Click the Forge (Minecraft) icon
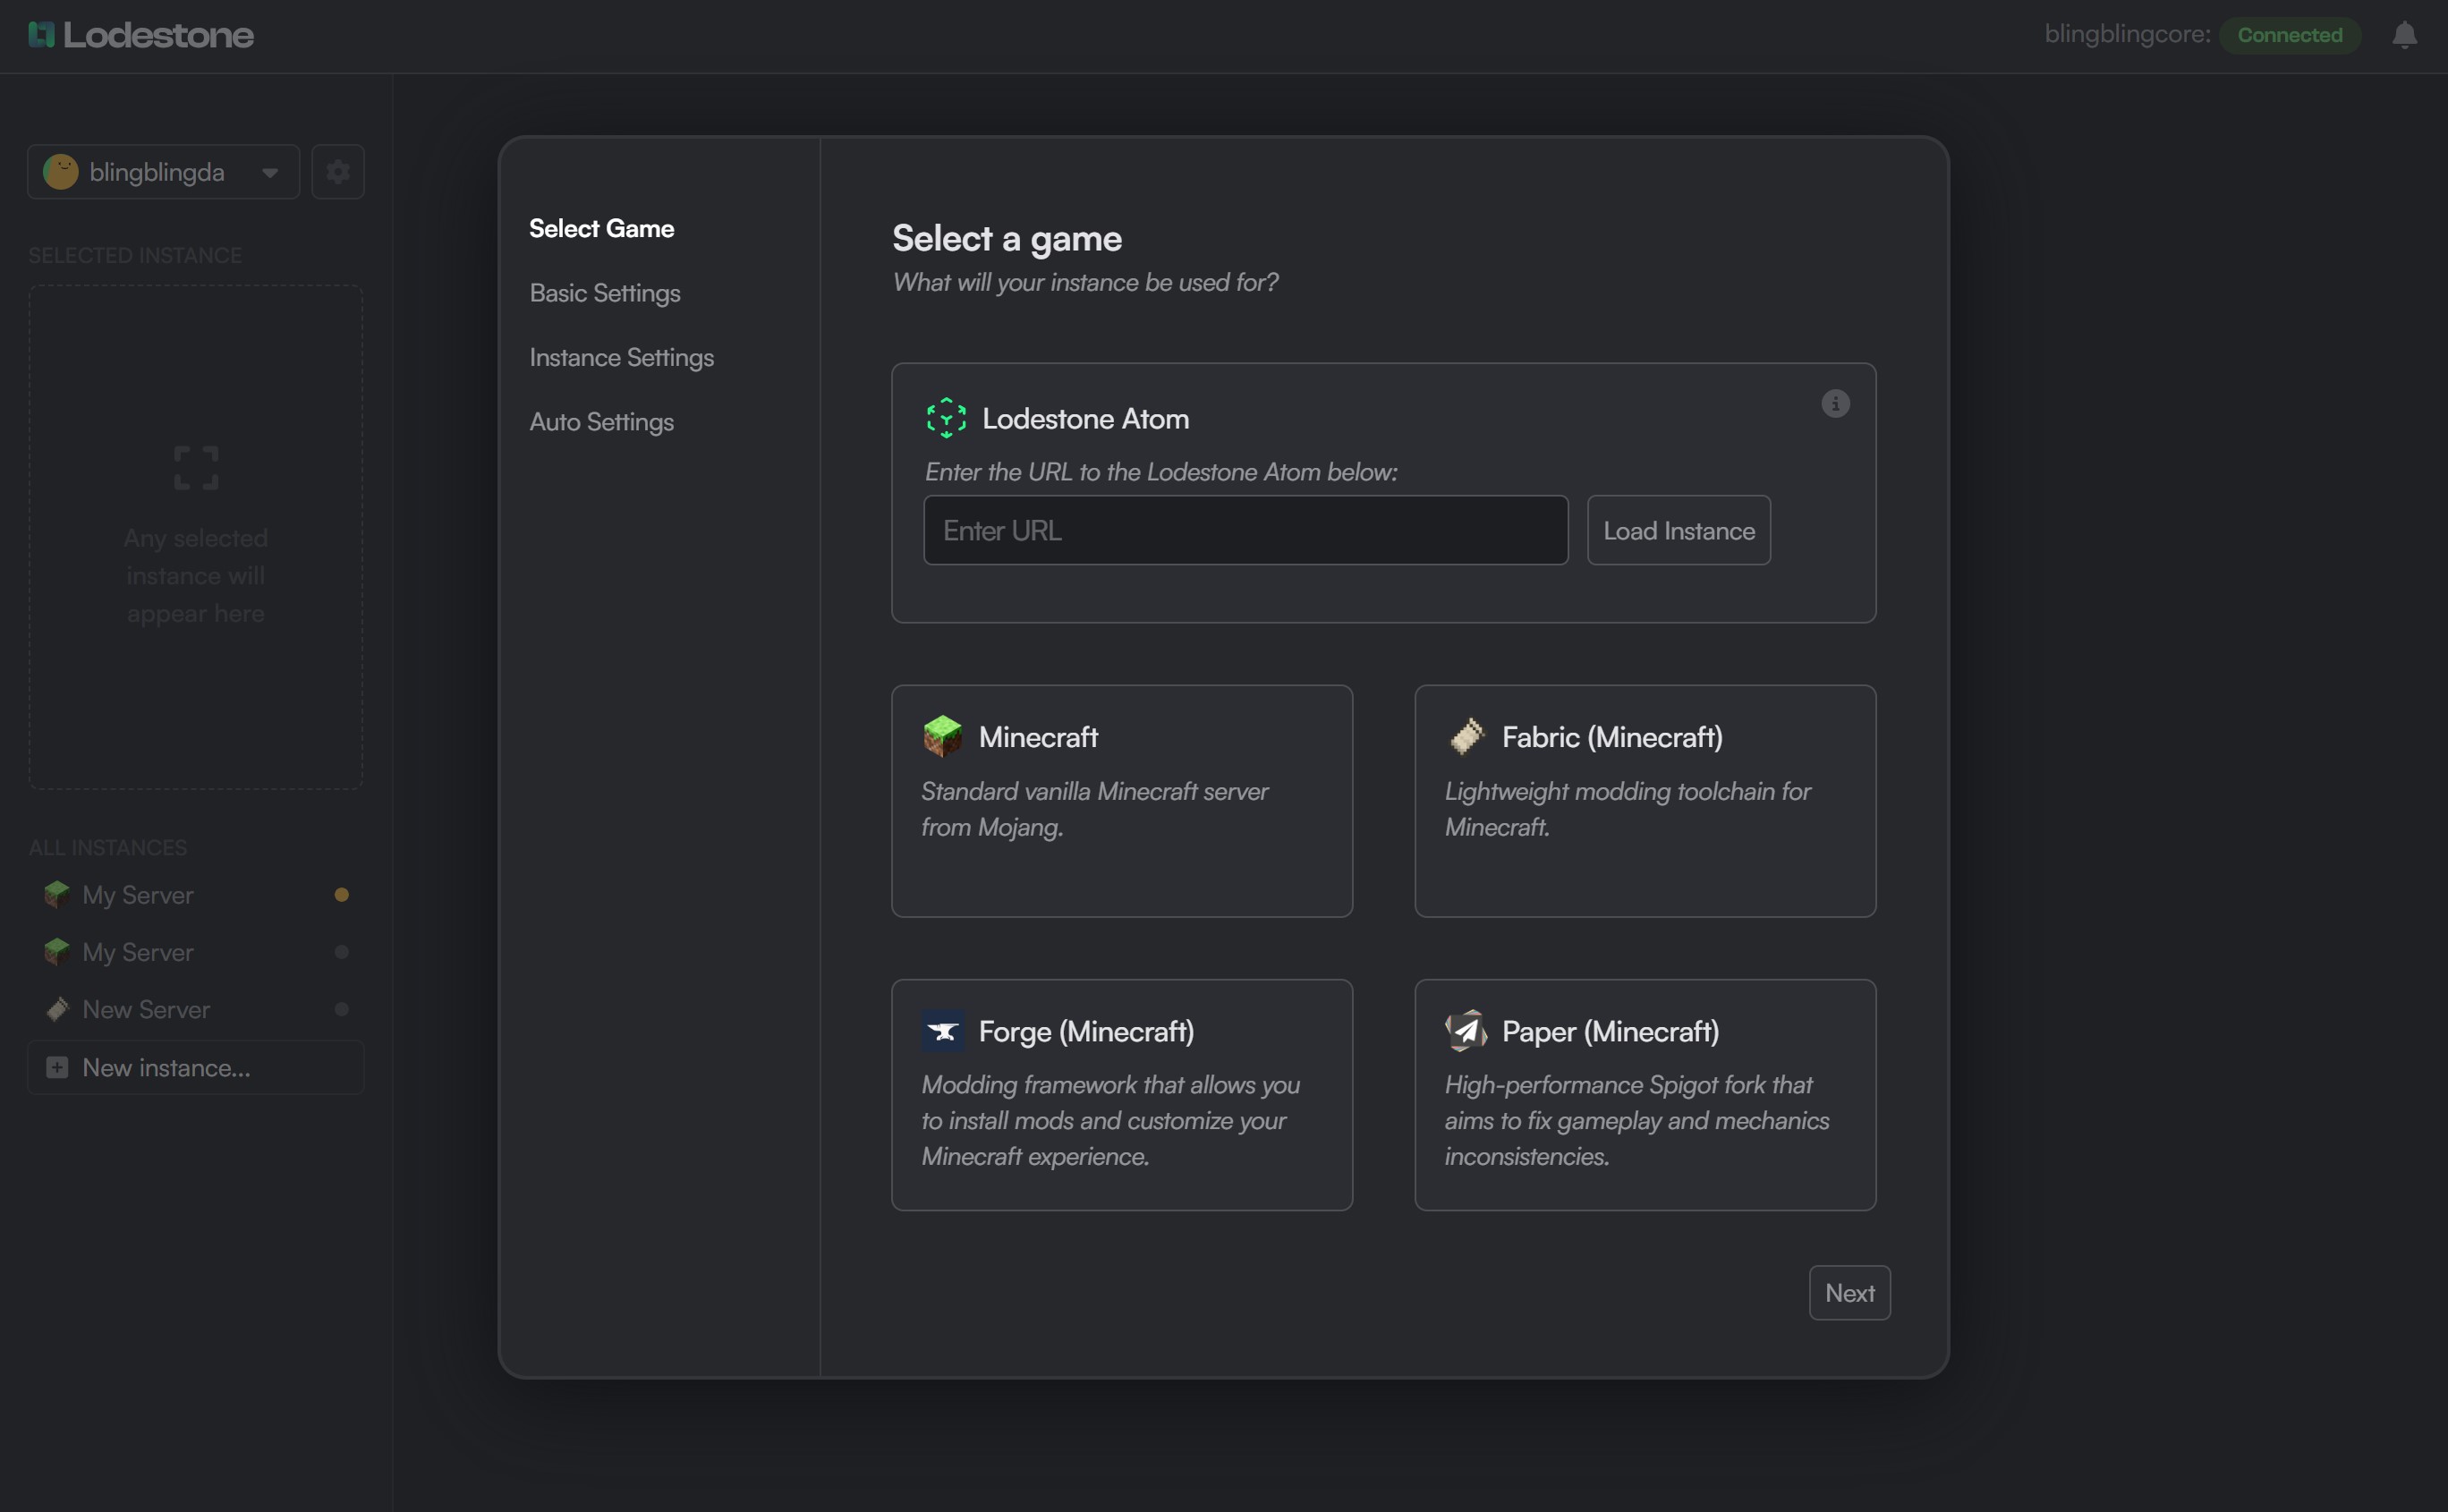This screenshot has height=1512, width=2448. 942,1032
